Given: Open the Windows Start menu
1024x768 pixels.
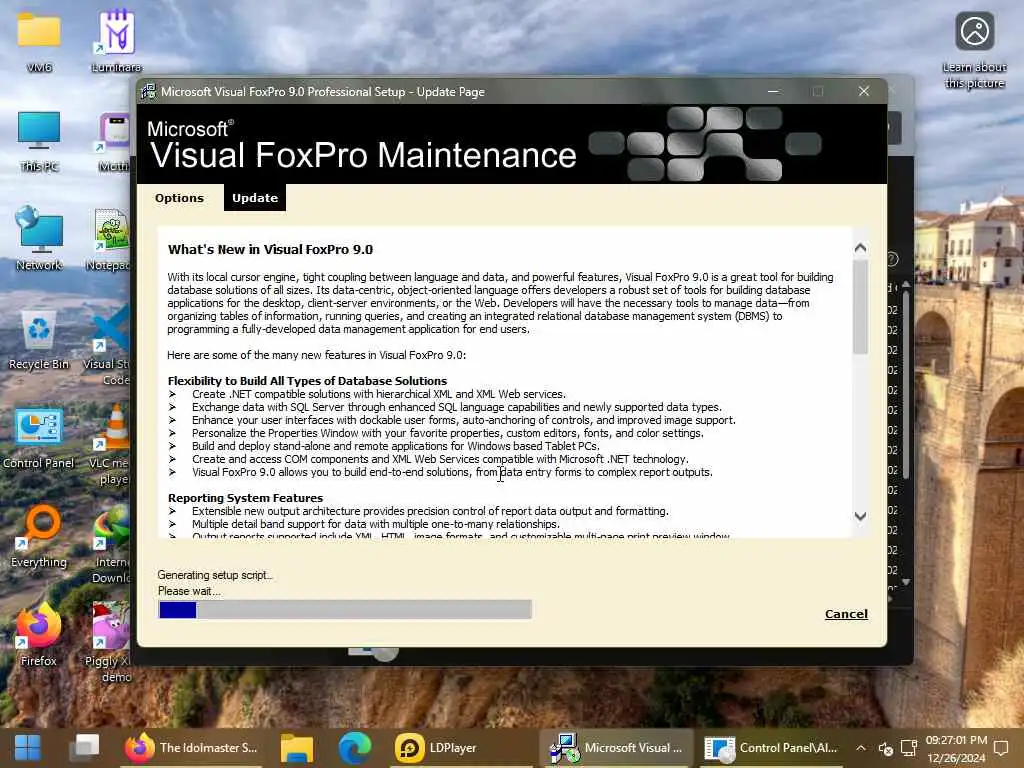Looking at the screenshot, I should pos(27,748).
